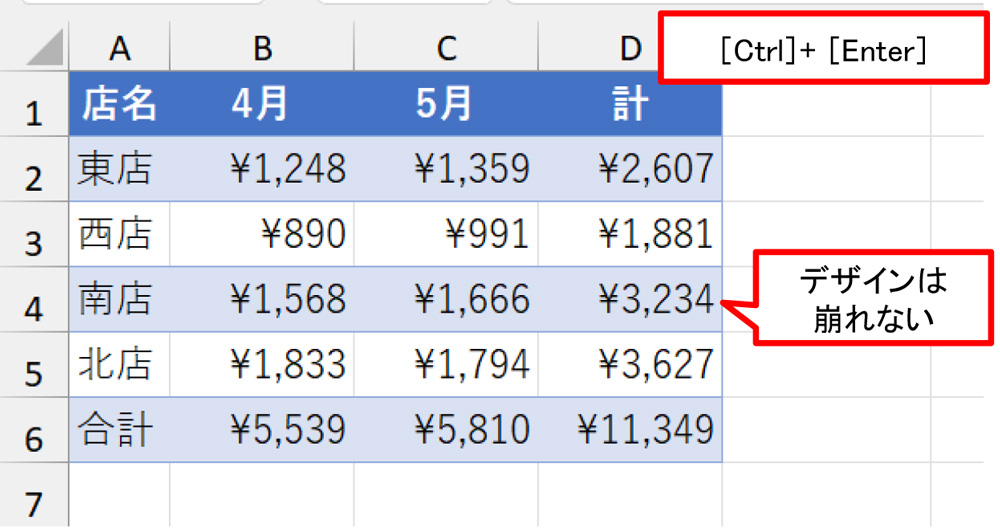This screenshot has height=530, width=1000.
Task: Select the 北店 cell
Action: (x=119, y=365)
